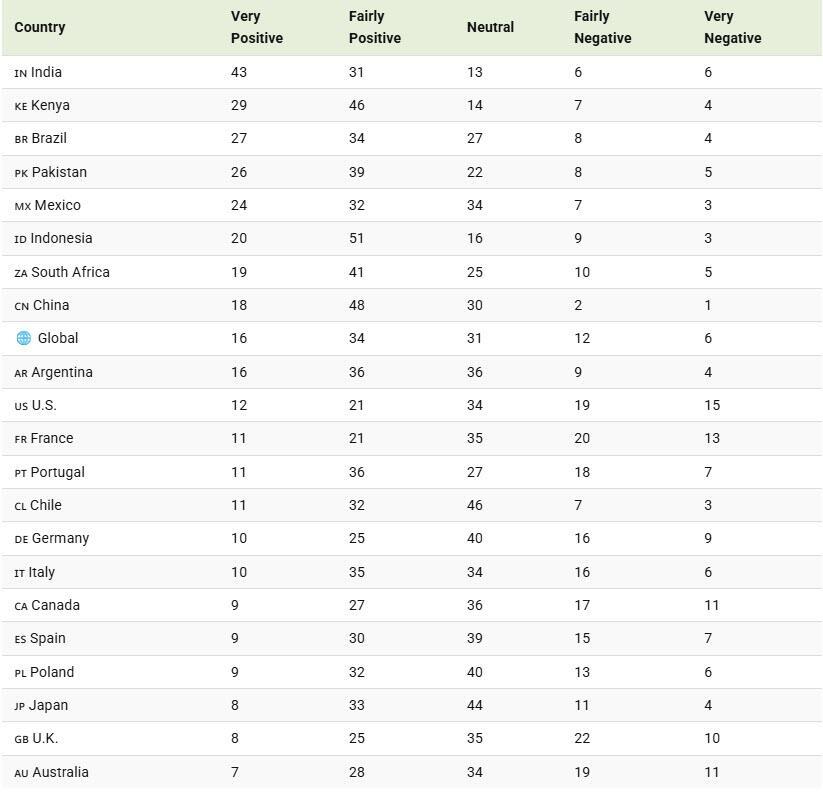
Task: Click the Very Negative column header
Action: pyautogui.click(x=732, y=27)
